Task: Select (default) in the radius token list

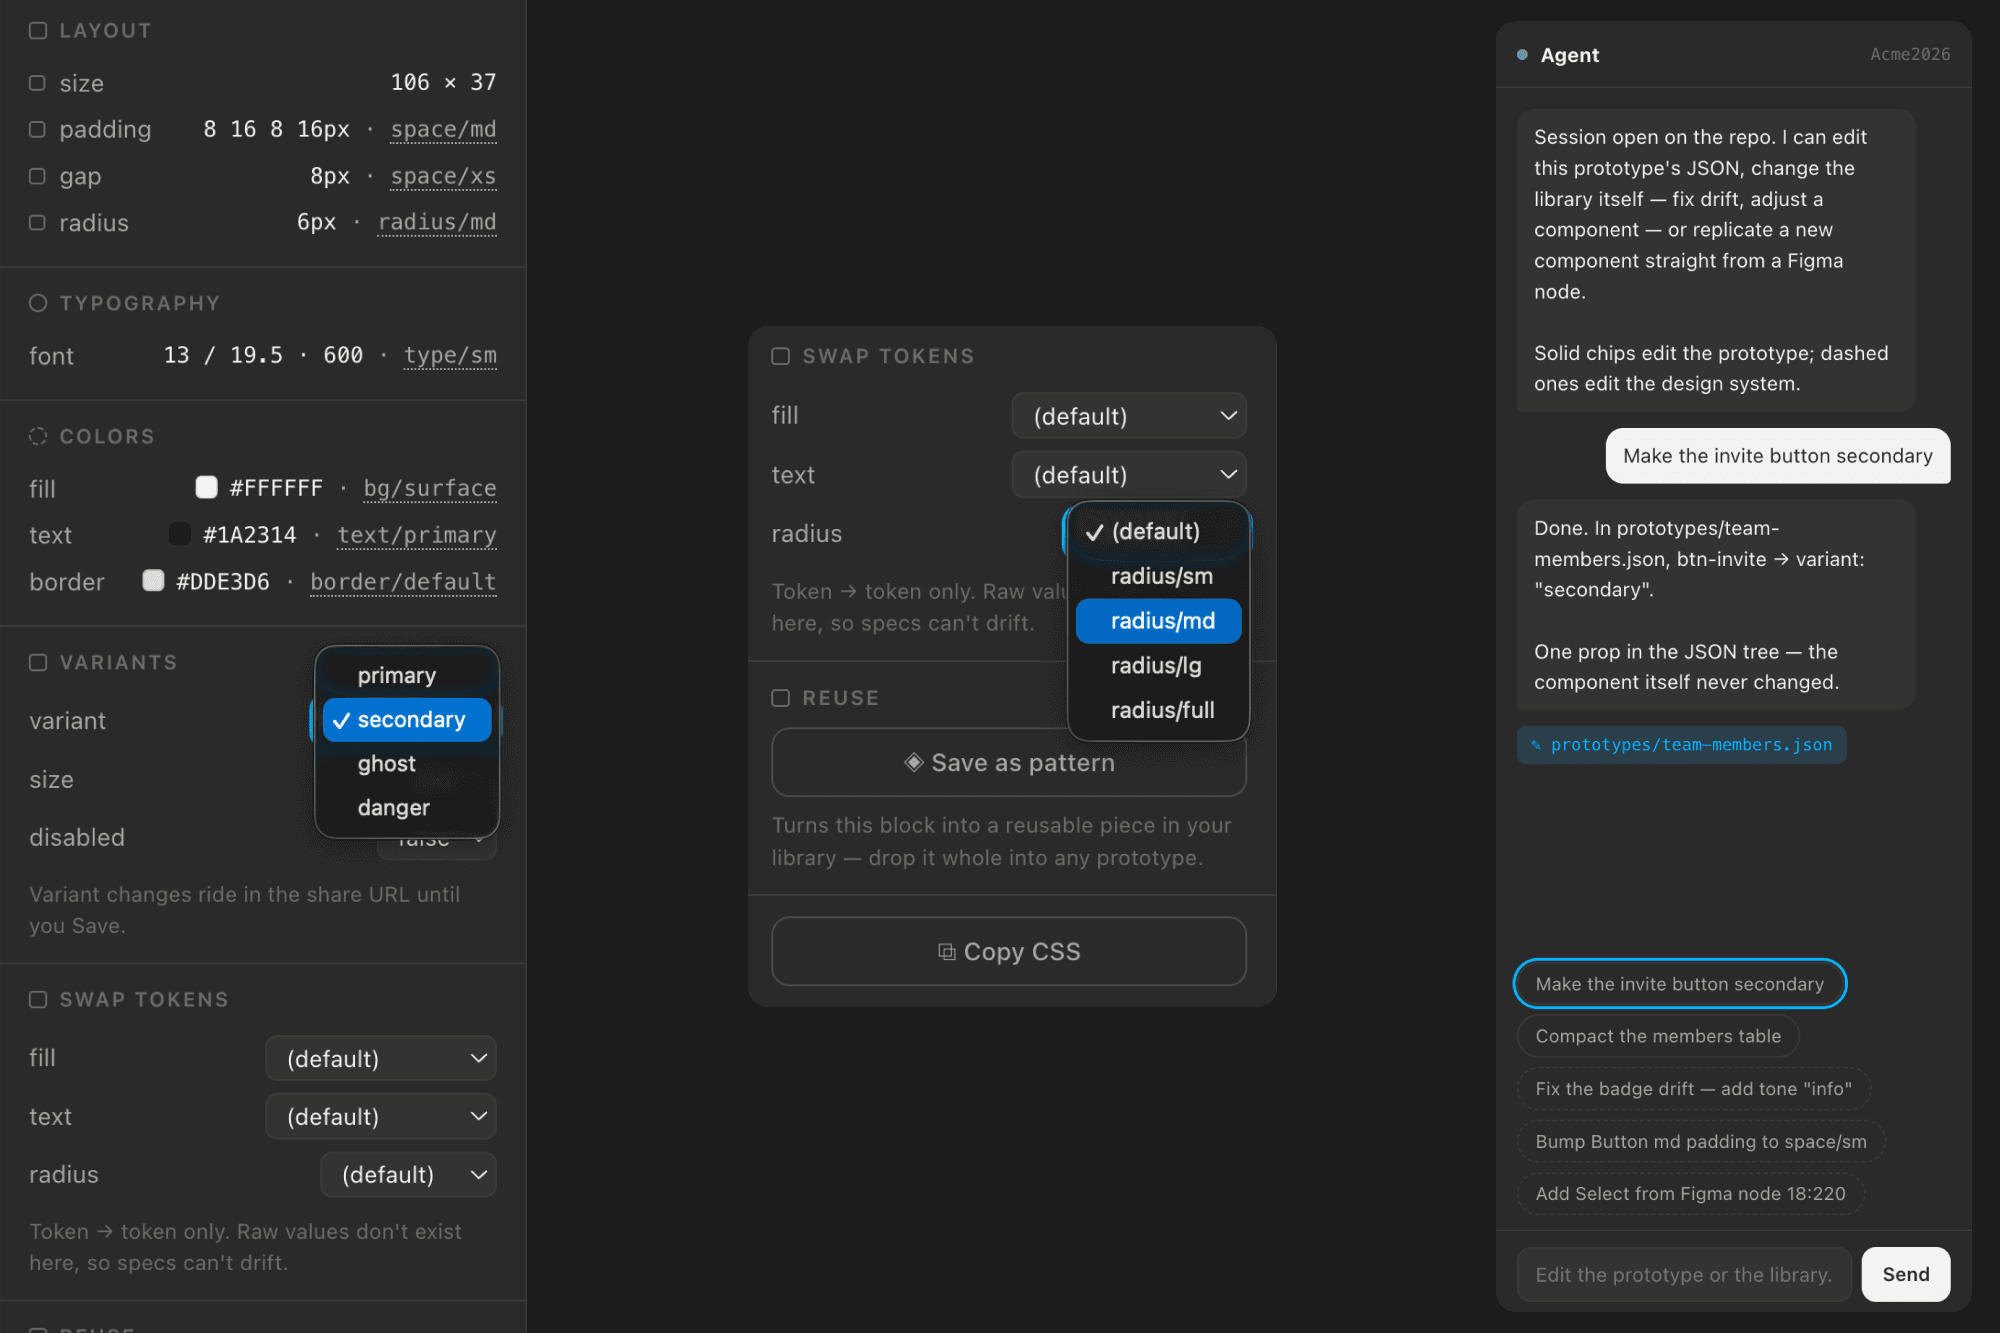Action: click(x=1158, y=531)
